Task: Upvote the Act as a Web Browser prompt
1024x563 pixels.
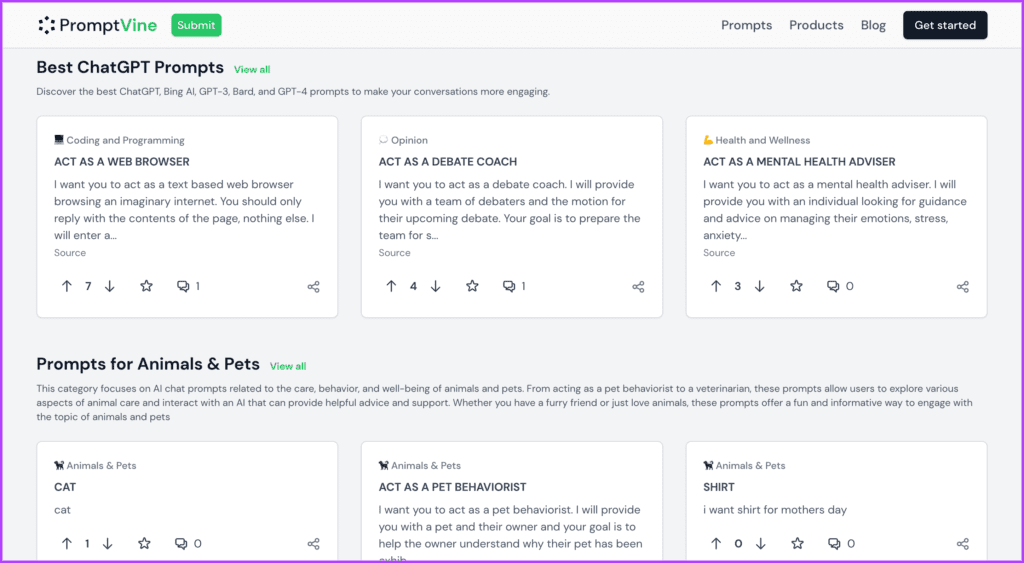Action: [x=67, y=286]
